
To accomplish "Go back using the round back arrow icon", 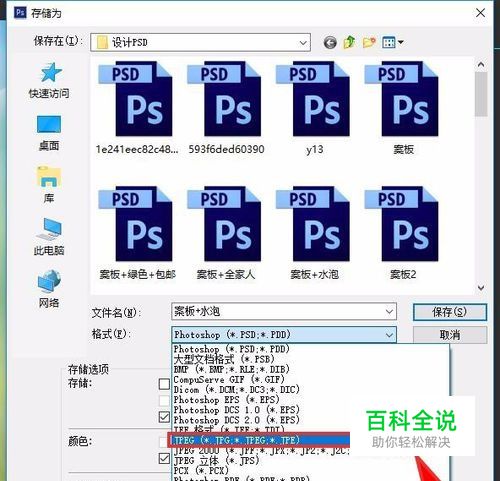I will tap(330, 43).
